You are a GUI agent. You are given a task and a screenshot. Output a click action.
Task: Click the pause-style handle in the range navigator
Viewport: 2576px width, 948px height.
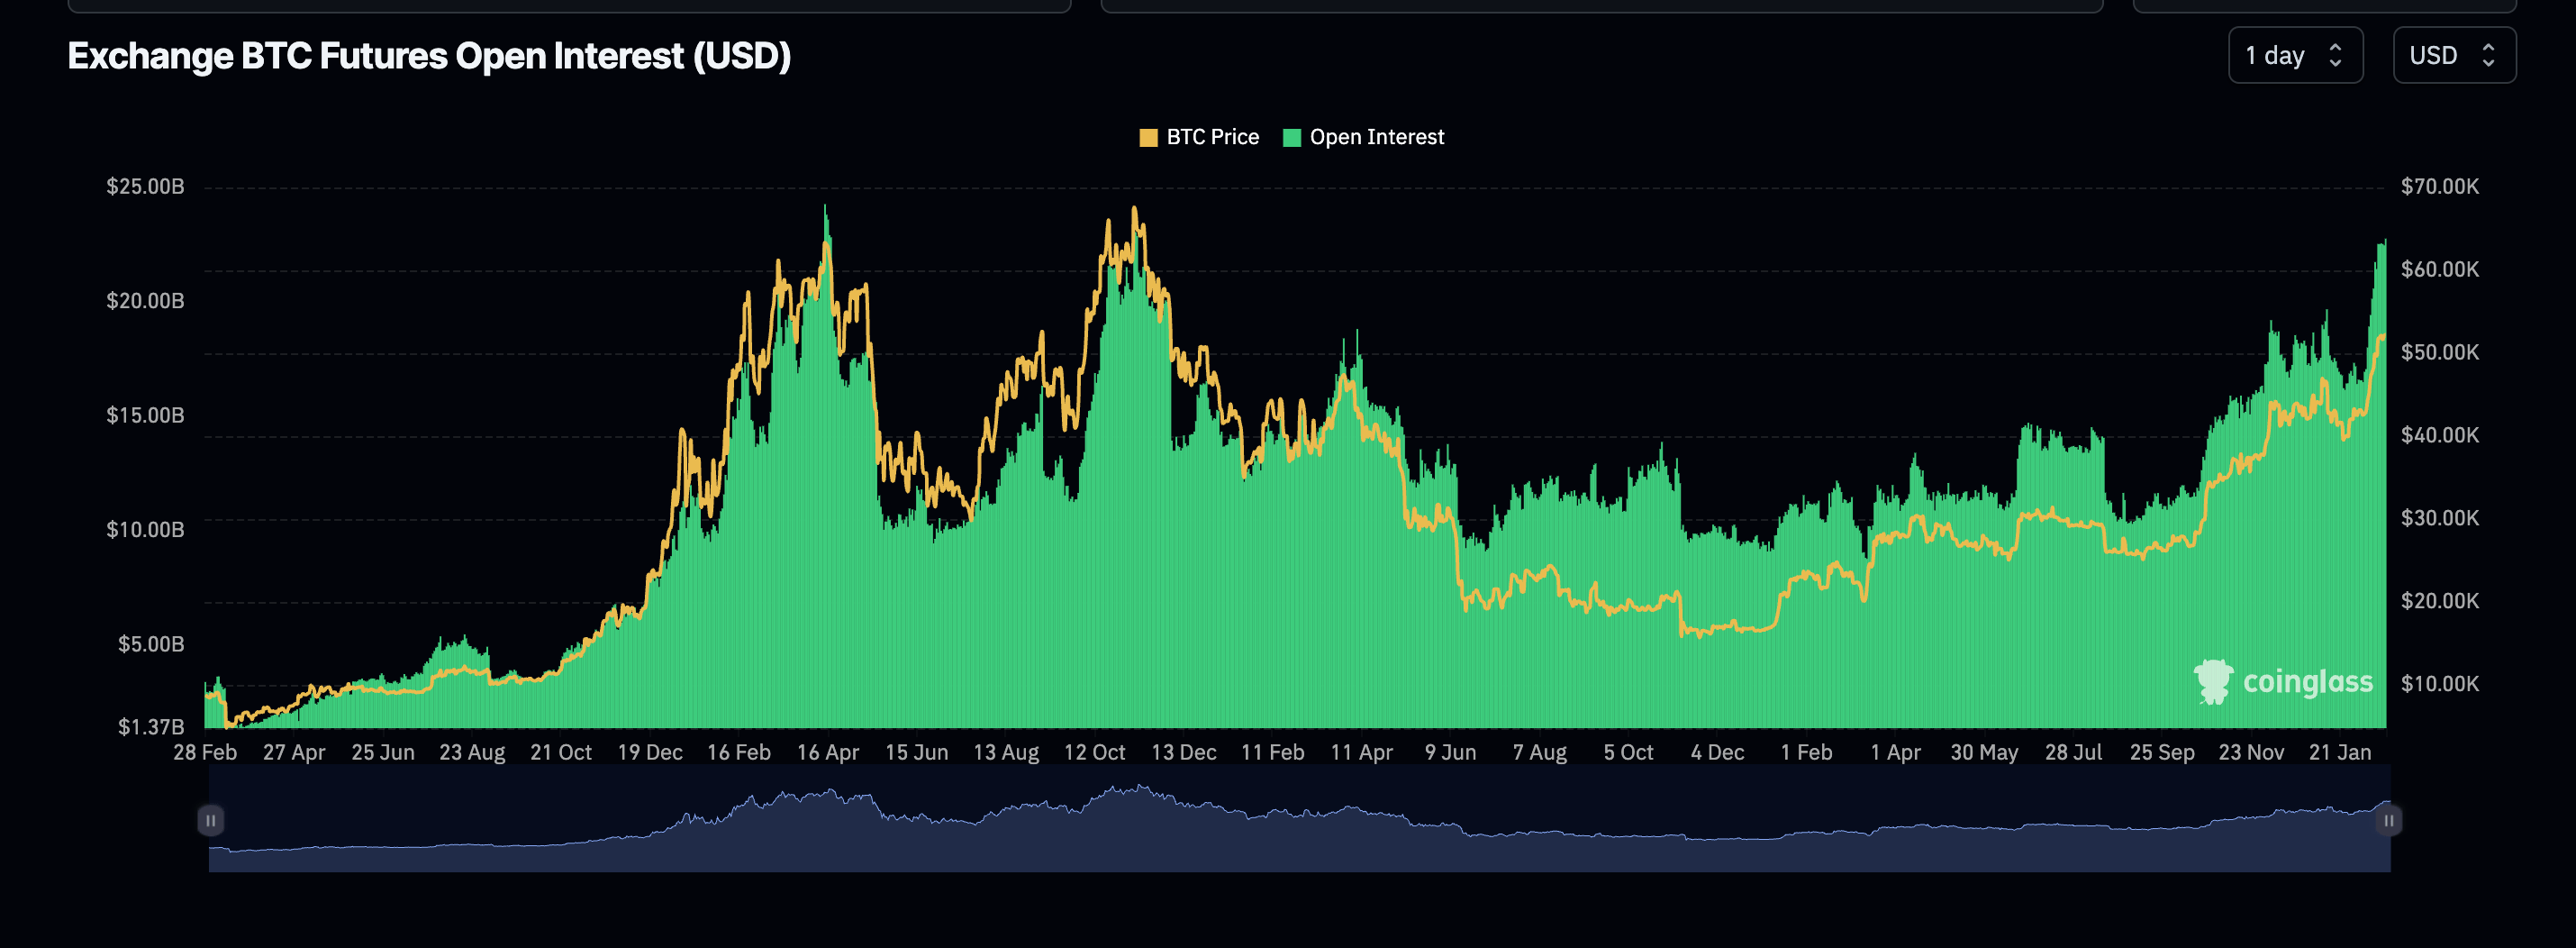(x=211, y=820)
